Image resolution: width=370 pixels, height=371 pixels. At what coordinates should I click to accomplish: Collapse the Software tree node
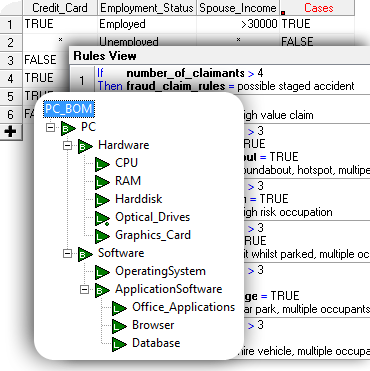tap(67, 254)
